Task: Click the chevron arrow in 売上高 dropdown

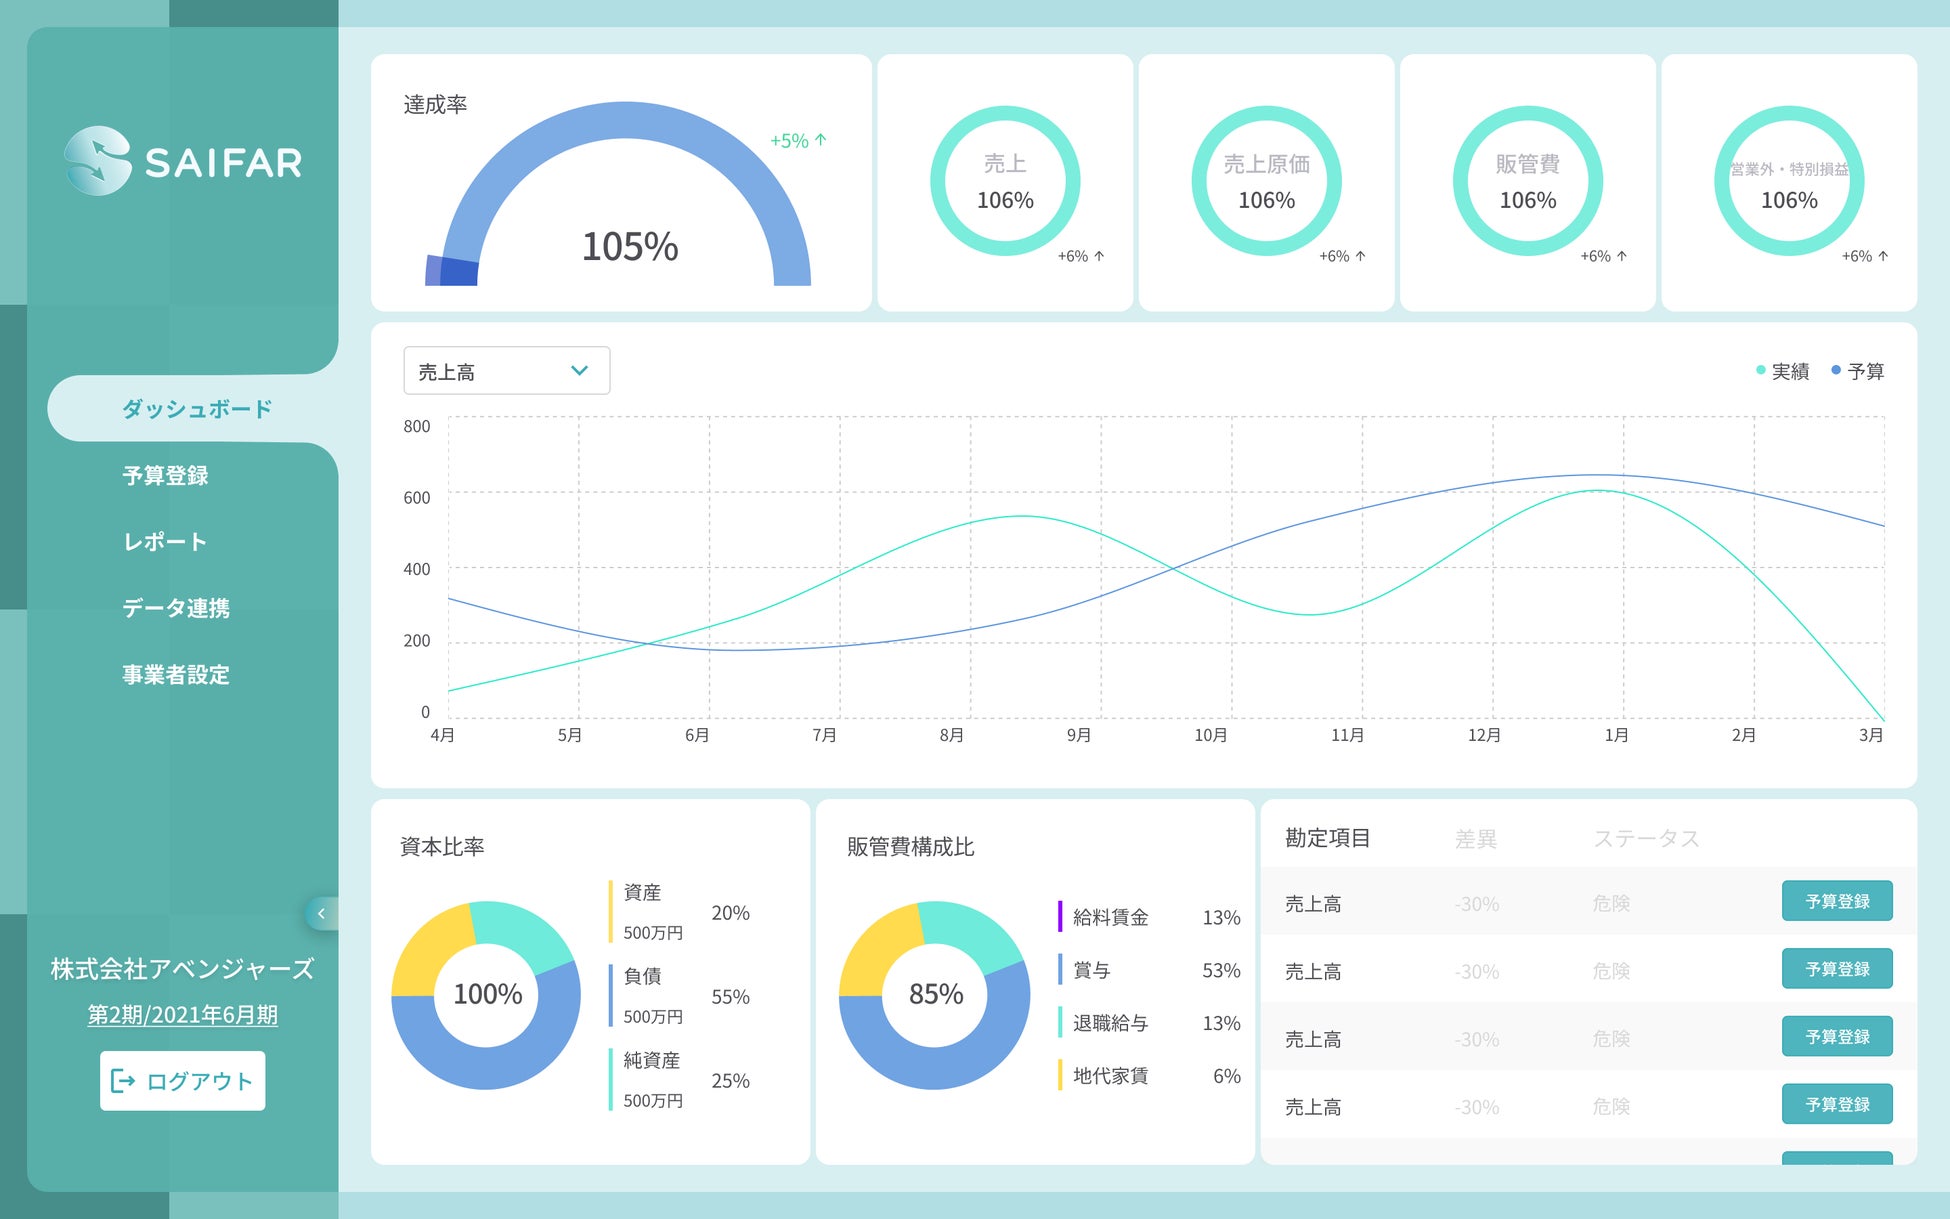Action: tap(579, 371)
